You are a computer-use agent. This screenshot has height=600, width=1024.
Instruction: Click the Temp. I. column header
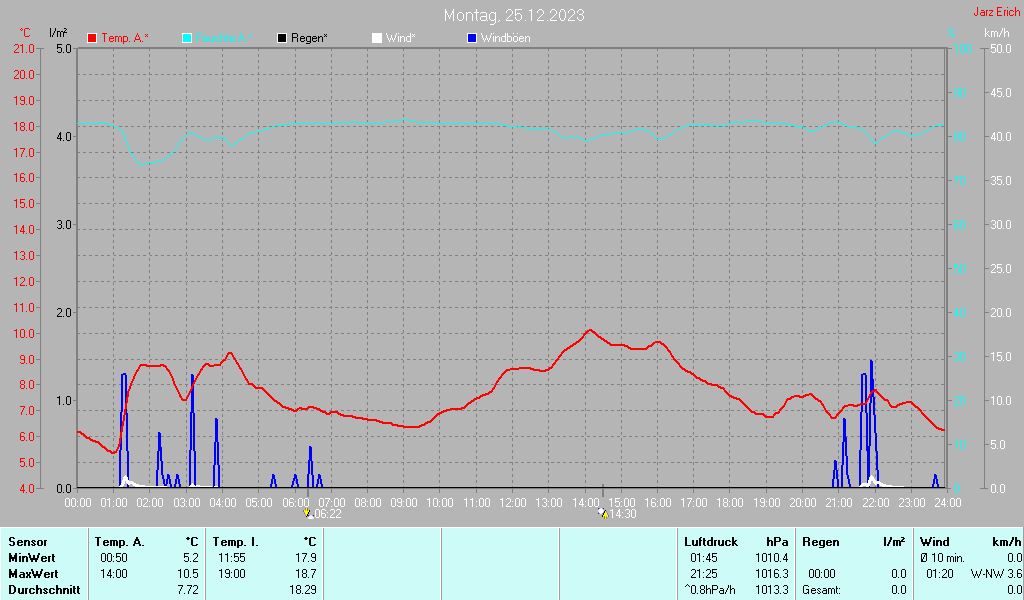point(235,541)
